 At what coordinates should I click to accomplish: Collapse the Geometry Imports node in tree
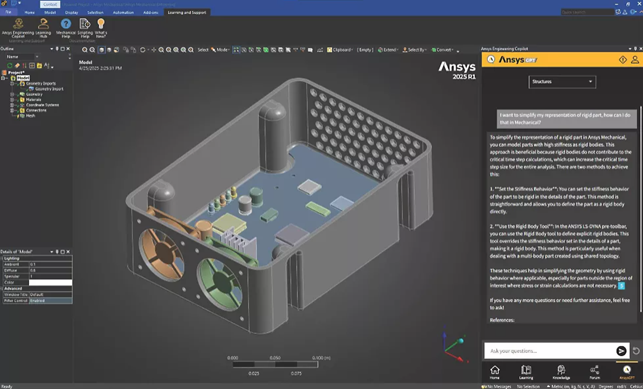(x=12, y=84)
